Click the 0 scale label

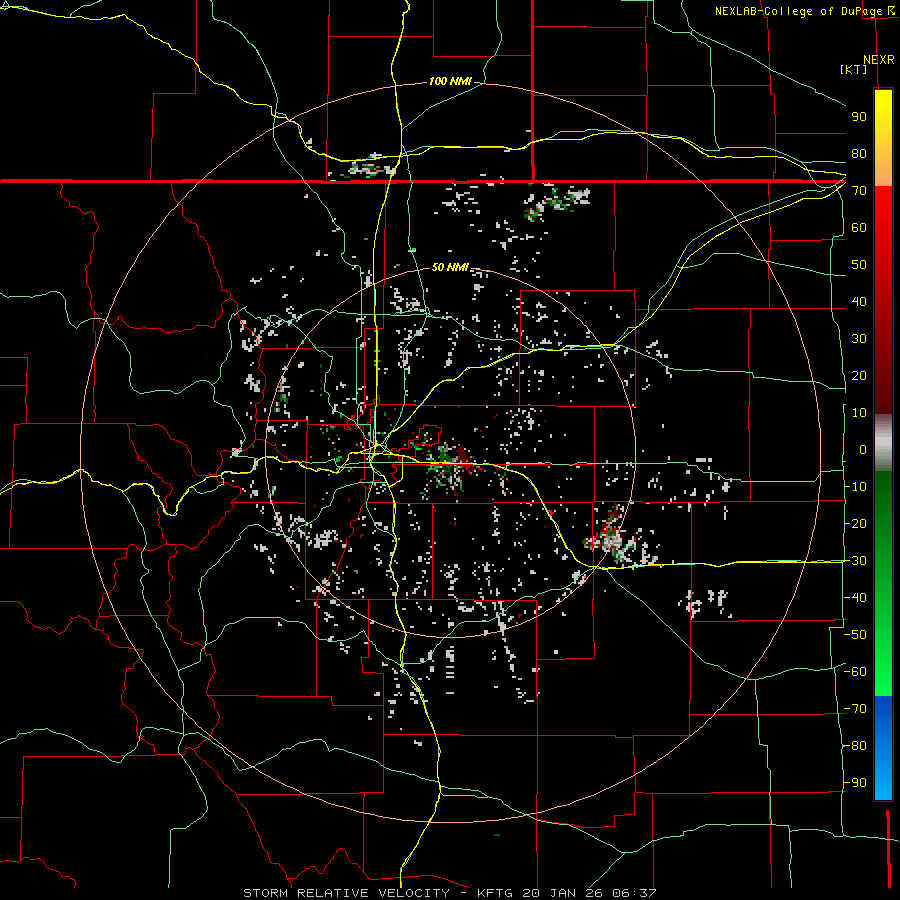click(863, 450)
